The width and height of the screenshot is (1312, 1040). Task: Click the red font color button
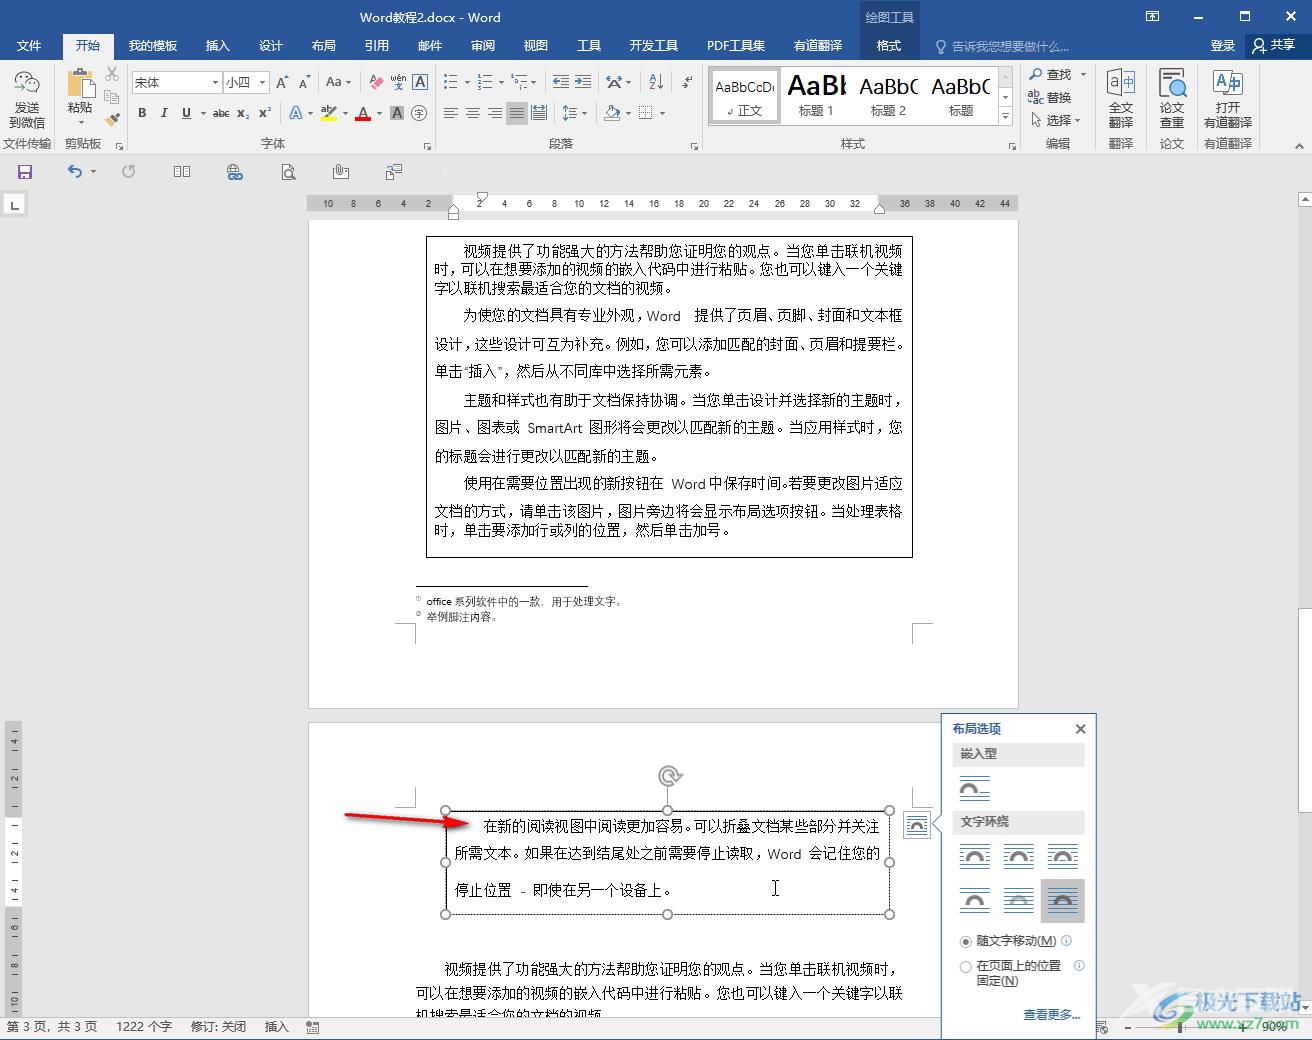[x=363, y=113]
